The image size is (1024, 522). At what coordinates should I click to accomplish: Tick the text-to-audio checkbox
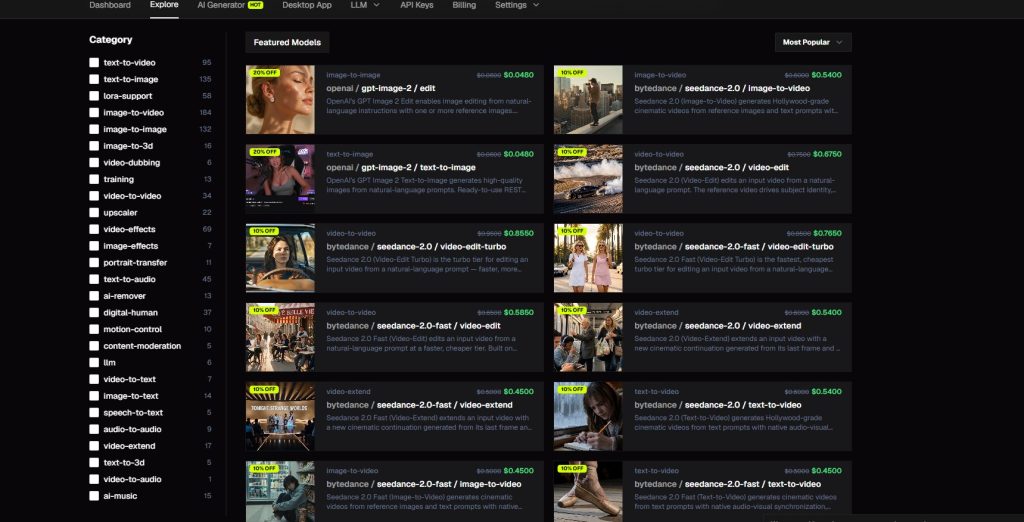coord(94,279)
